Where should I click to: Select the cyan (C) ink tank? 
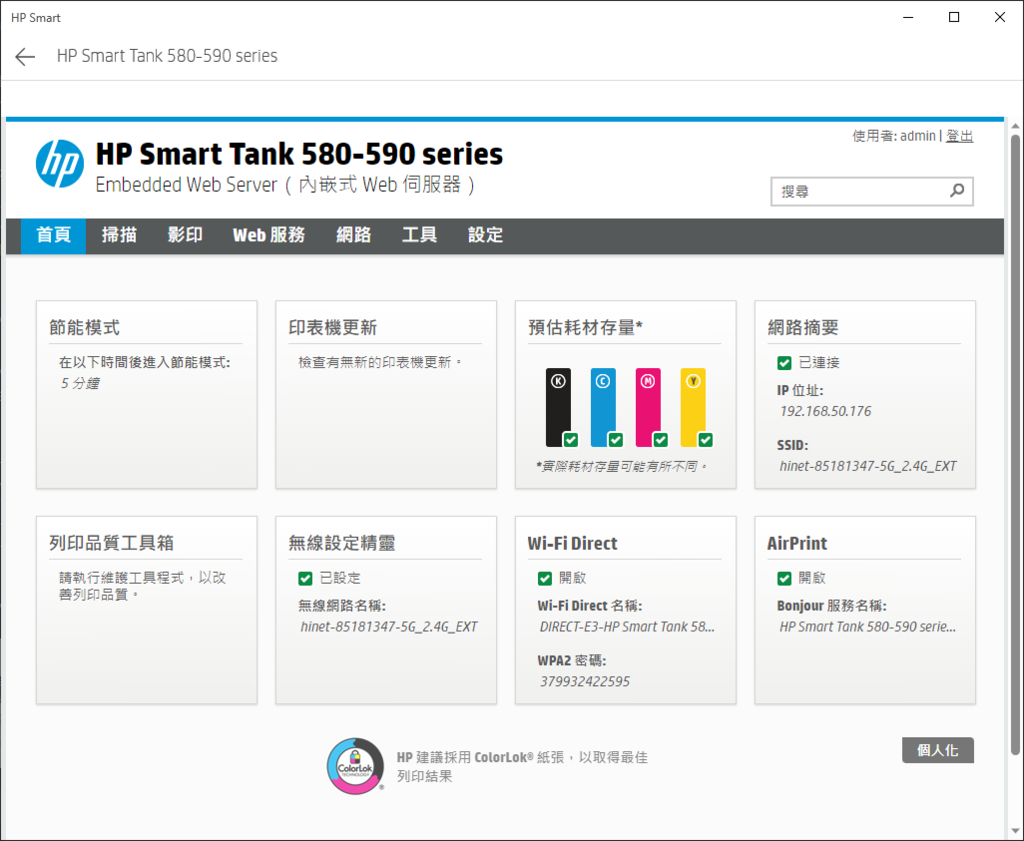coord(603,407)
